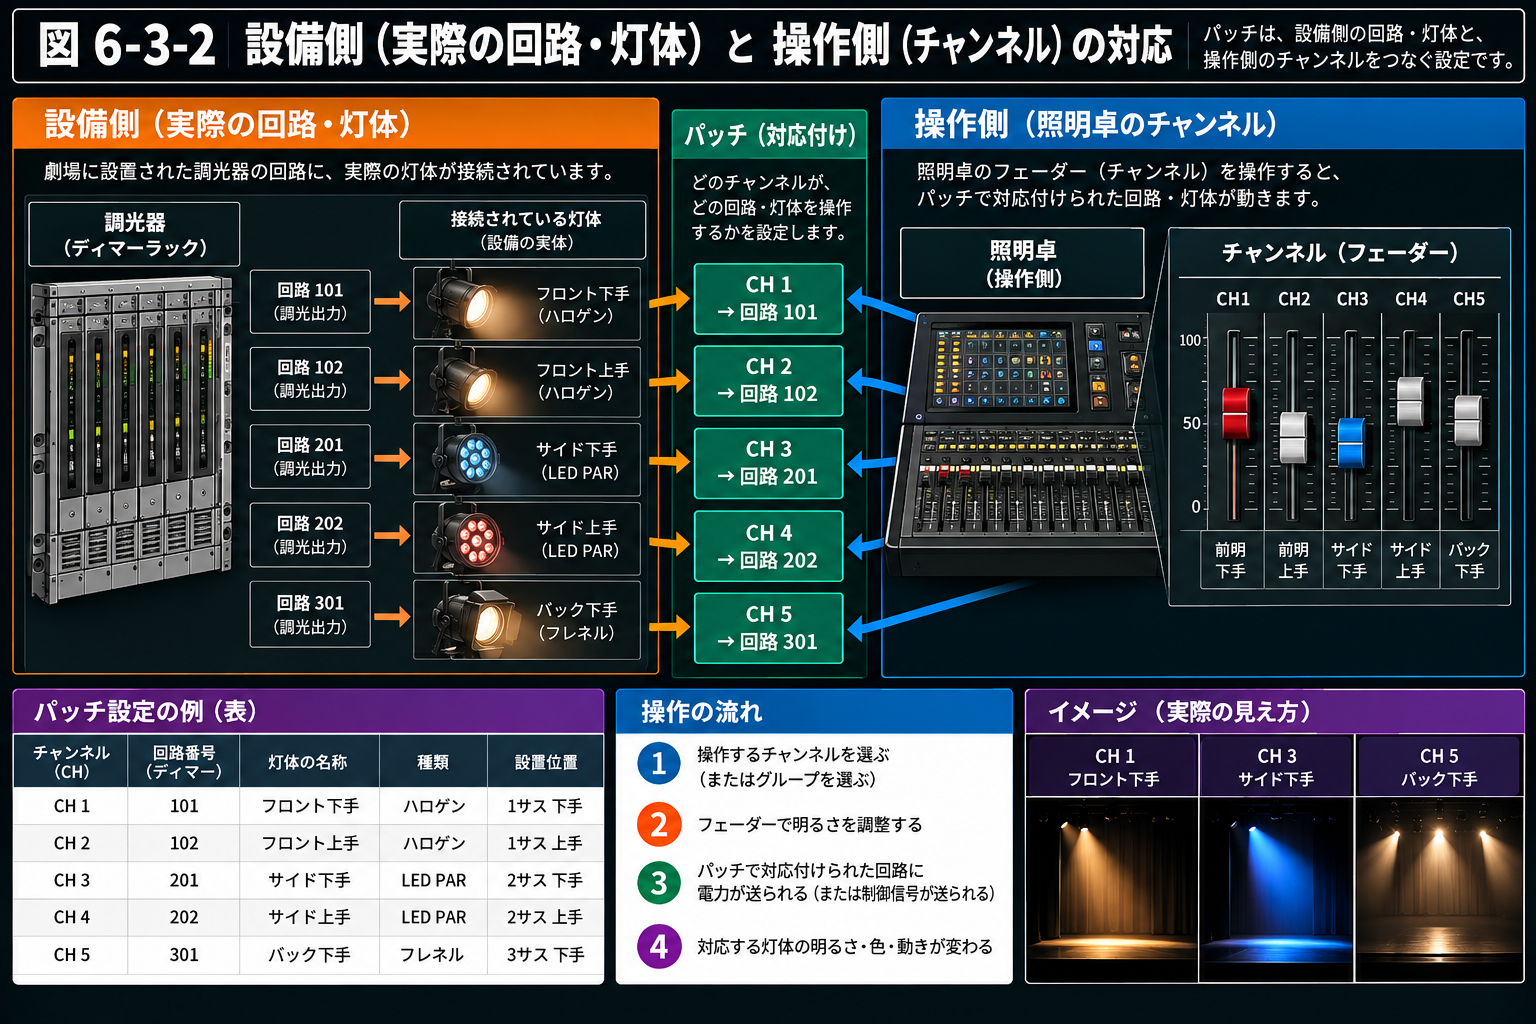Select the 回路 201 (調光出力) box
The height and width of the screenshot is (1024, 1536).
(x=310, y=457)
